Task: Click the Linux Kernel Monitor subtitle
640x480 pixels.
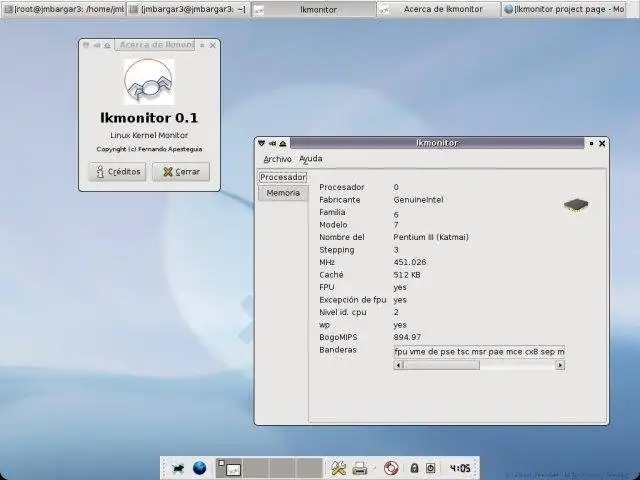Action: (149, 135)
